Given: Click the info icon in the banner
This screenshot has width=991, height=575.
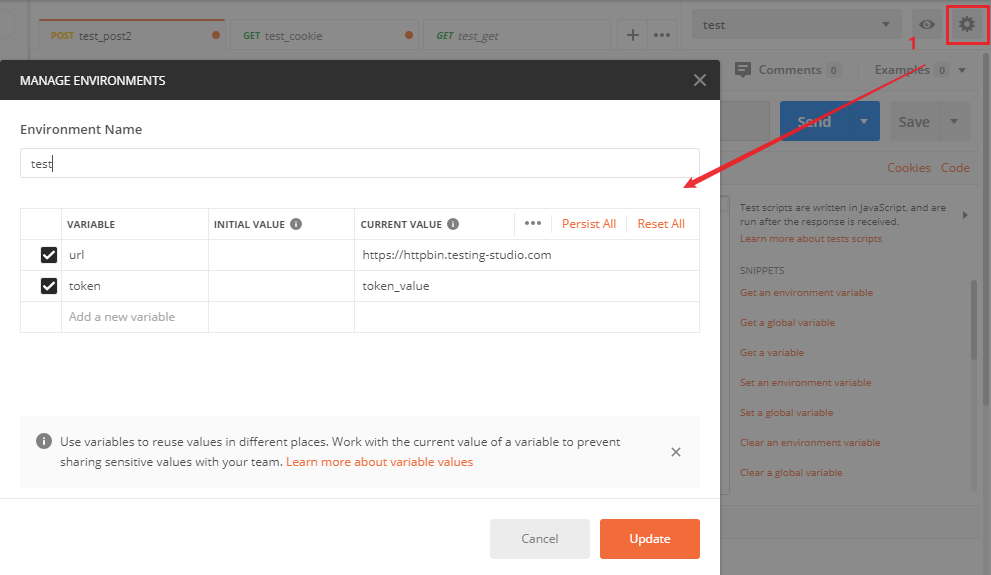Looking at the screenshot, I should coord(44,441).
